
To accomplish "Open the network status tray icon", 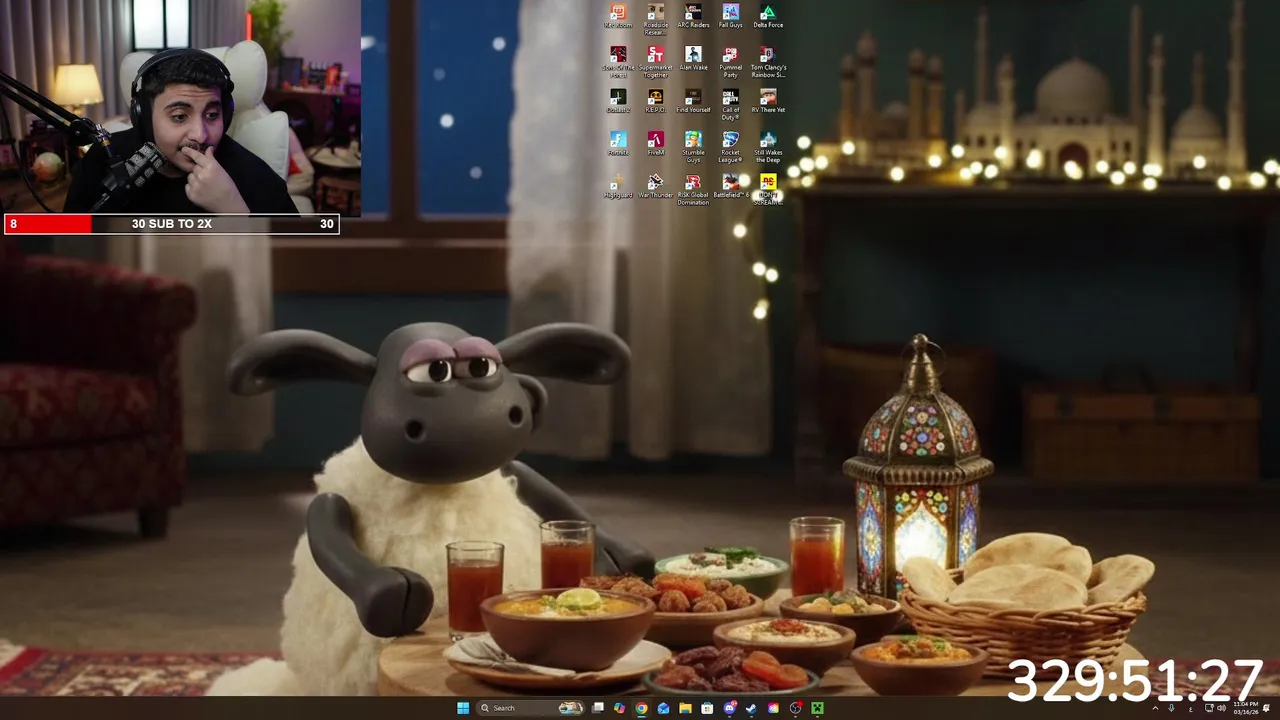I will pos(1209,708).
